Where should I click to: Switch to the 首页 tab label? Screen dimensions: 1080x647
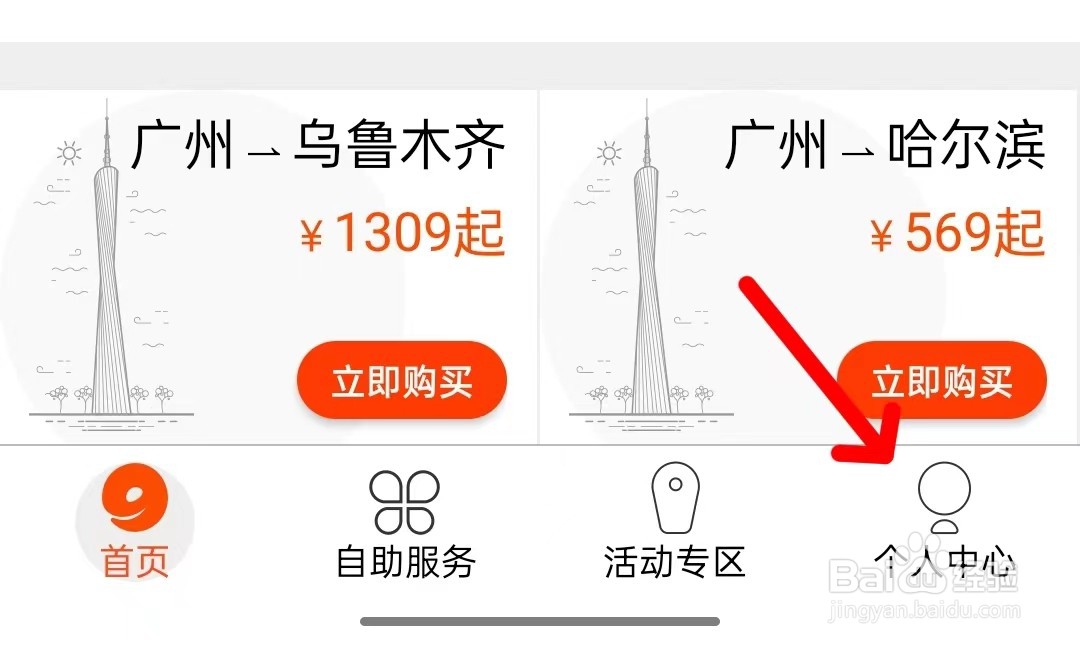coord(135,561)
